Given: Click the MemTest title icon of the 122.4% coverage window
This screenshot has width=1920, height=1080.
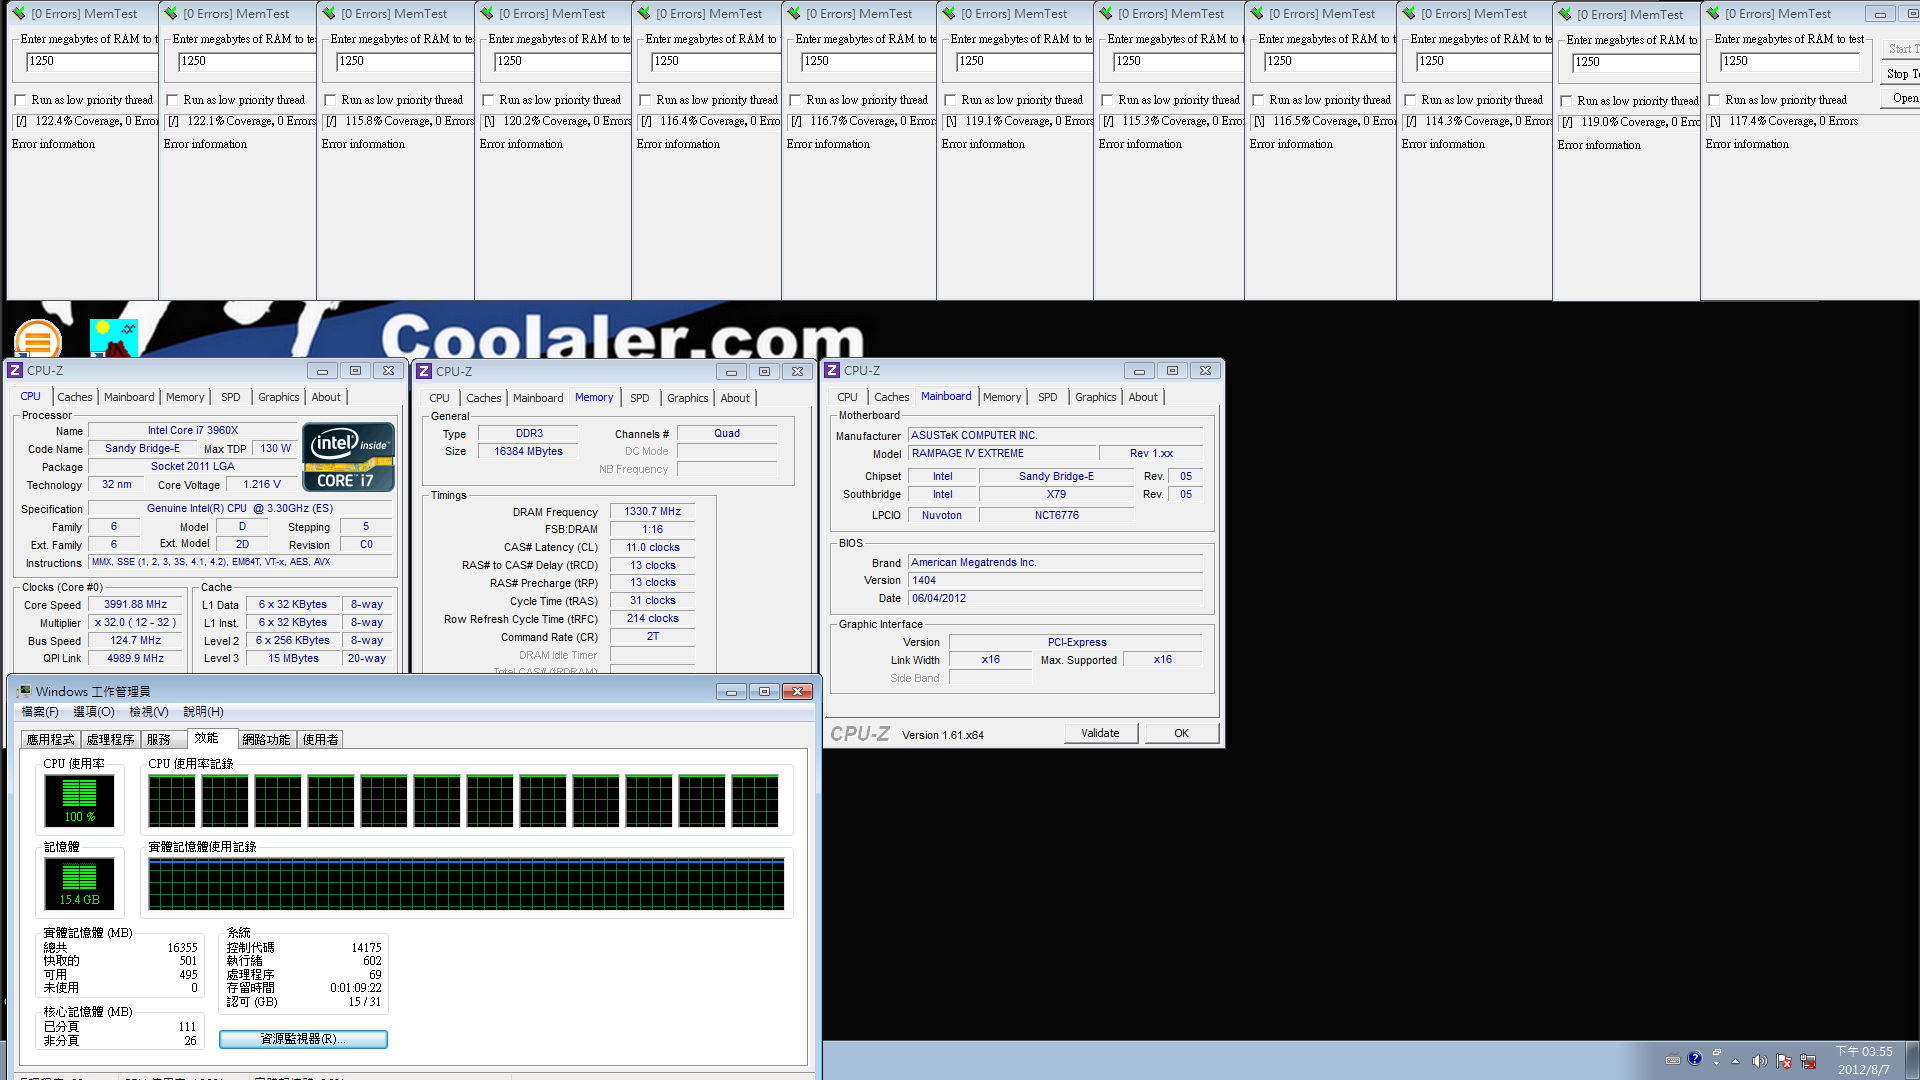Looking at the screenshot, I should 18,14.
